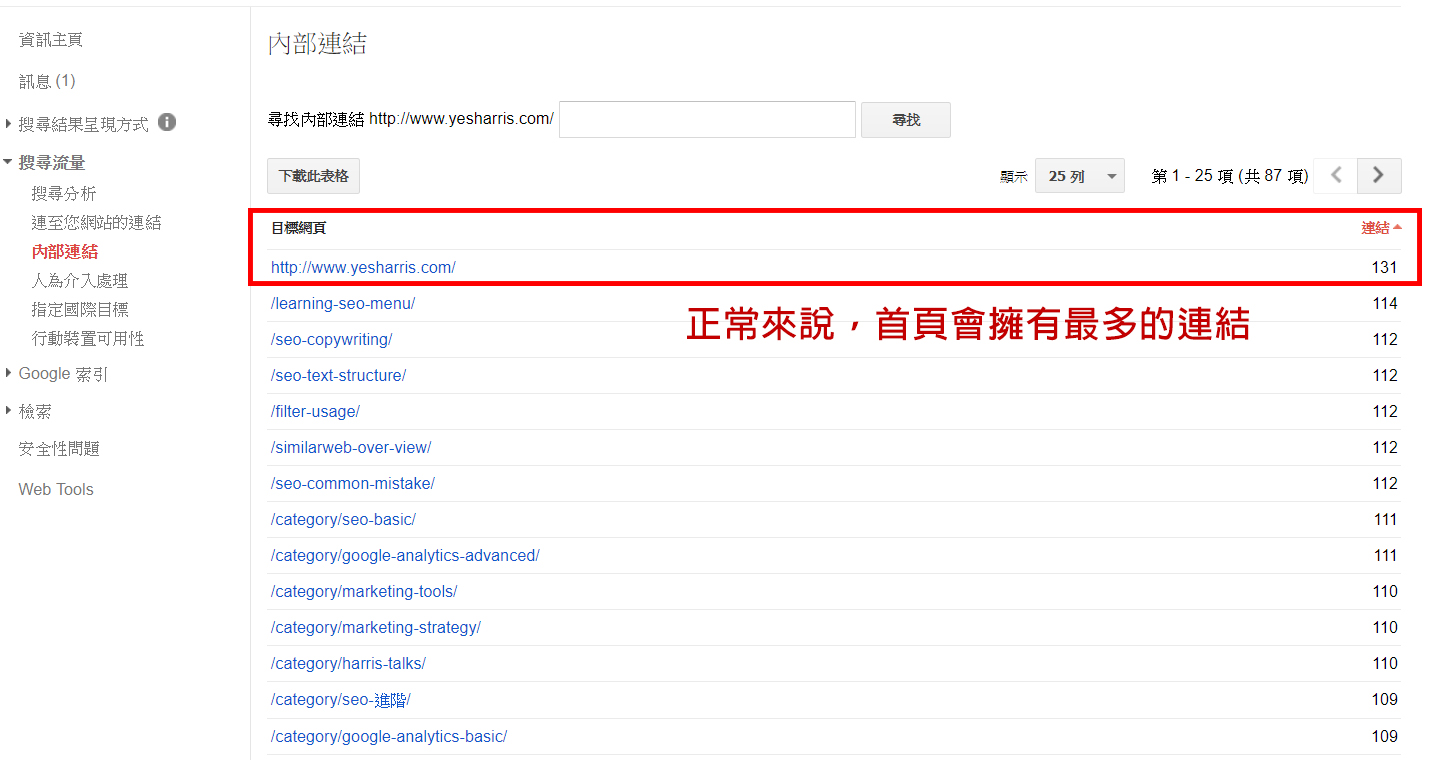Select 指定國際目標 in the sidebar
Image resolution: width=1429 pixels, height=760 pixels.
80,310
